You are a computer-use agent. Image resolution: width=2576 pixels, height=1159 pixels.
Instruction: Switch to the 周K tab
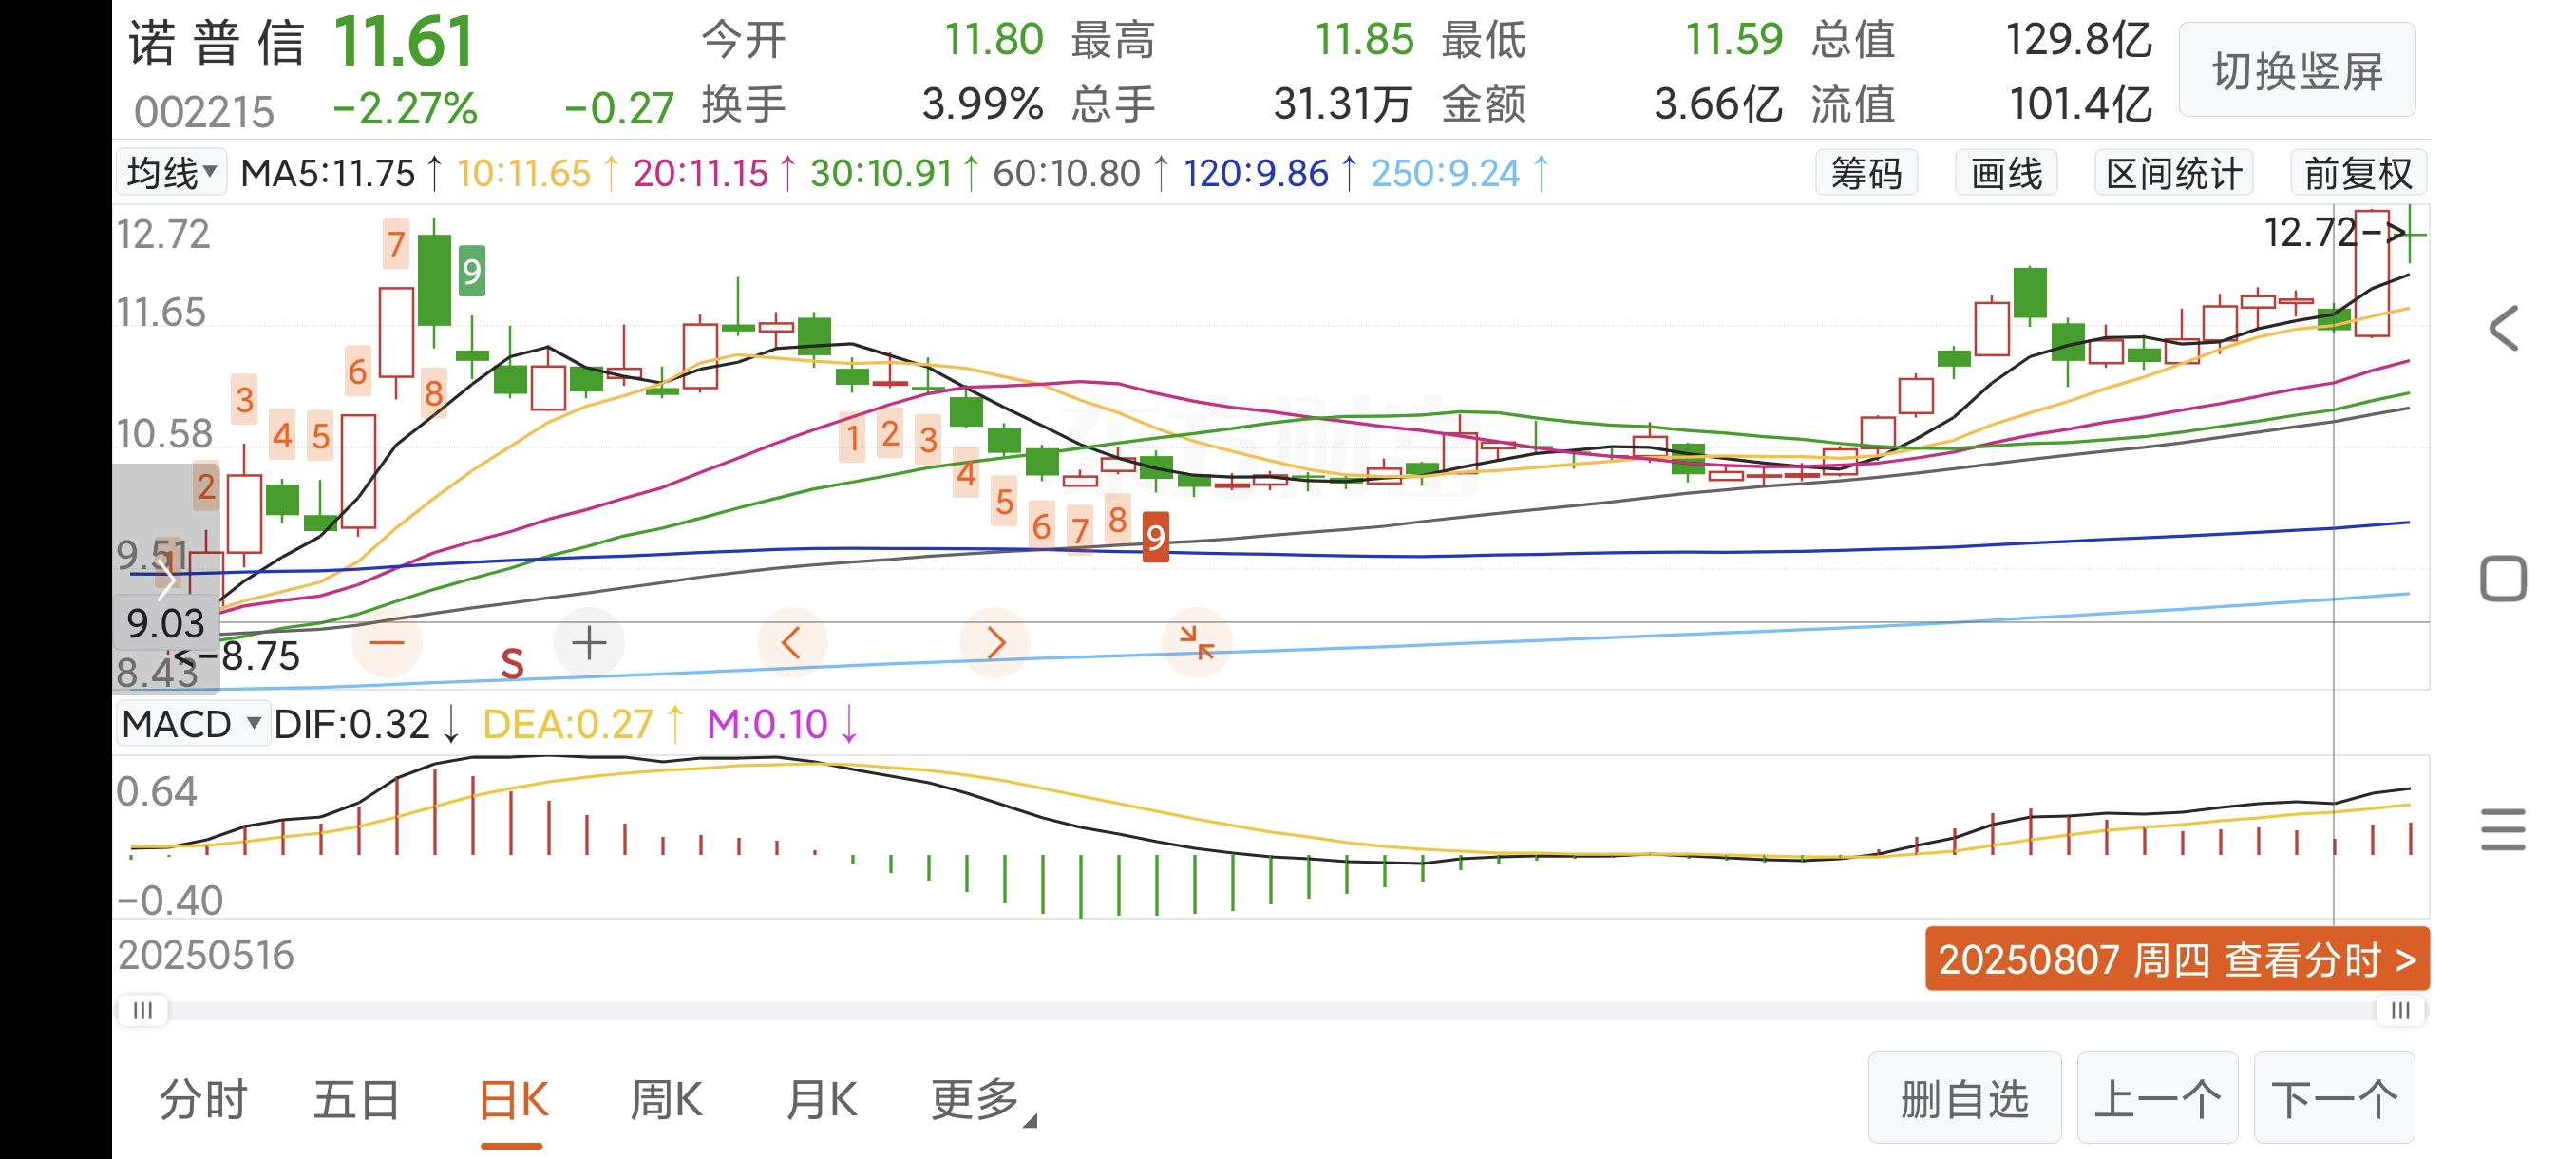pos(666,1100)
